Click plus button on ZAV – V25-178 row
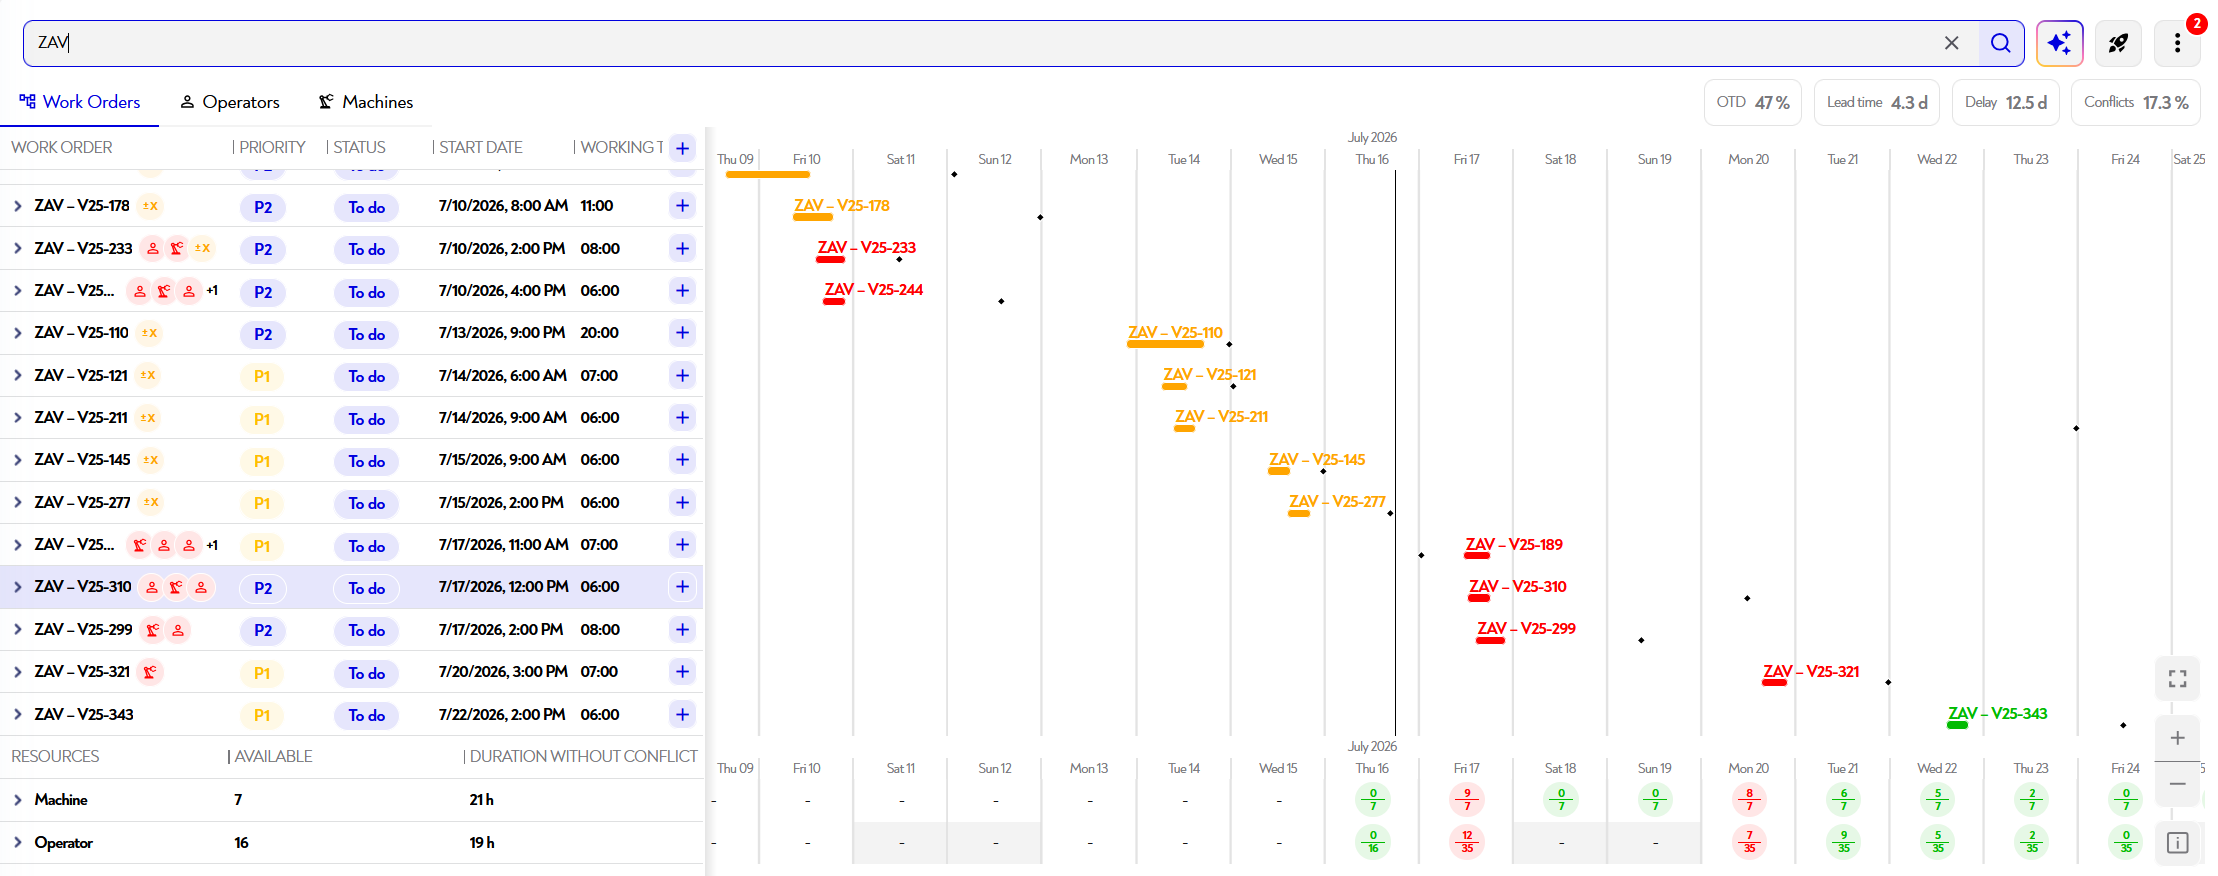Screen dimensions: 2218x876 tap(683, 206)
